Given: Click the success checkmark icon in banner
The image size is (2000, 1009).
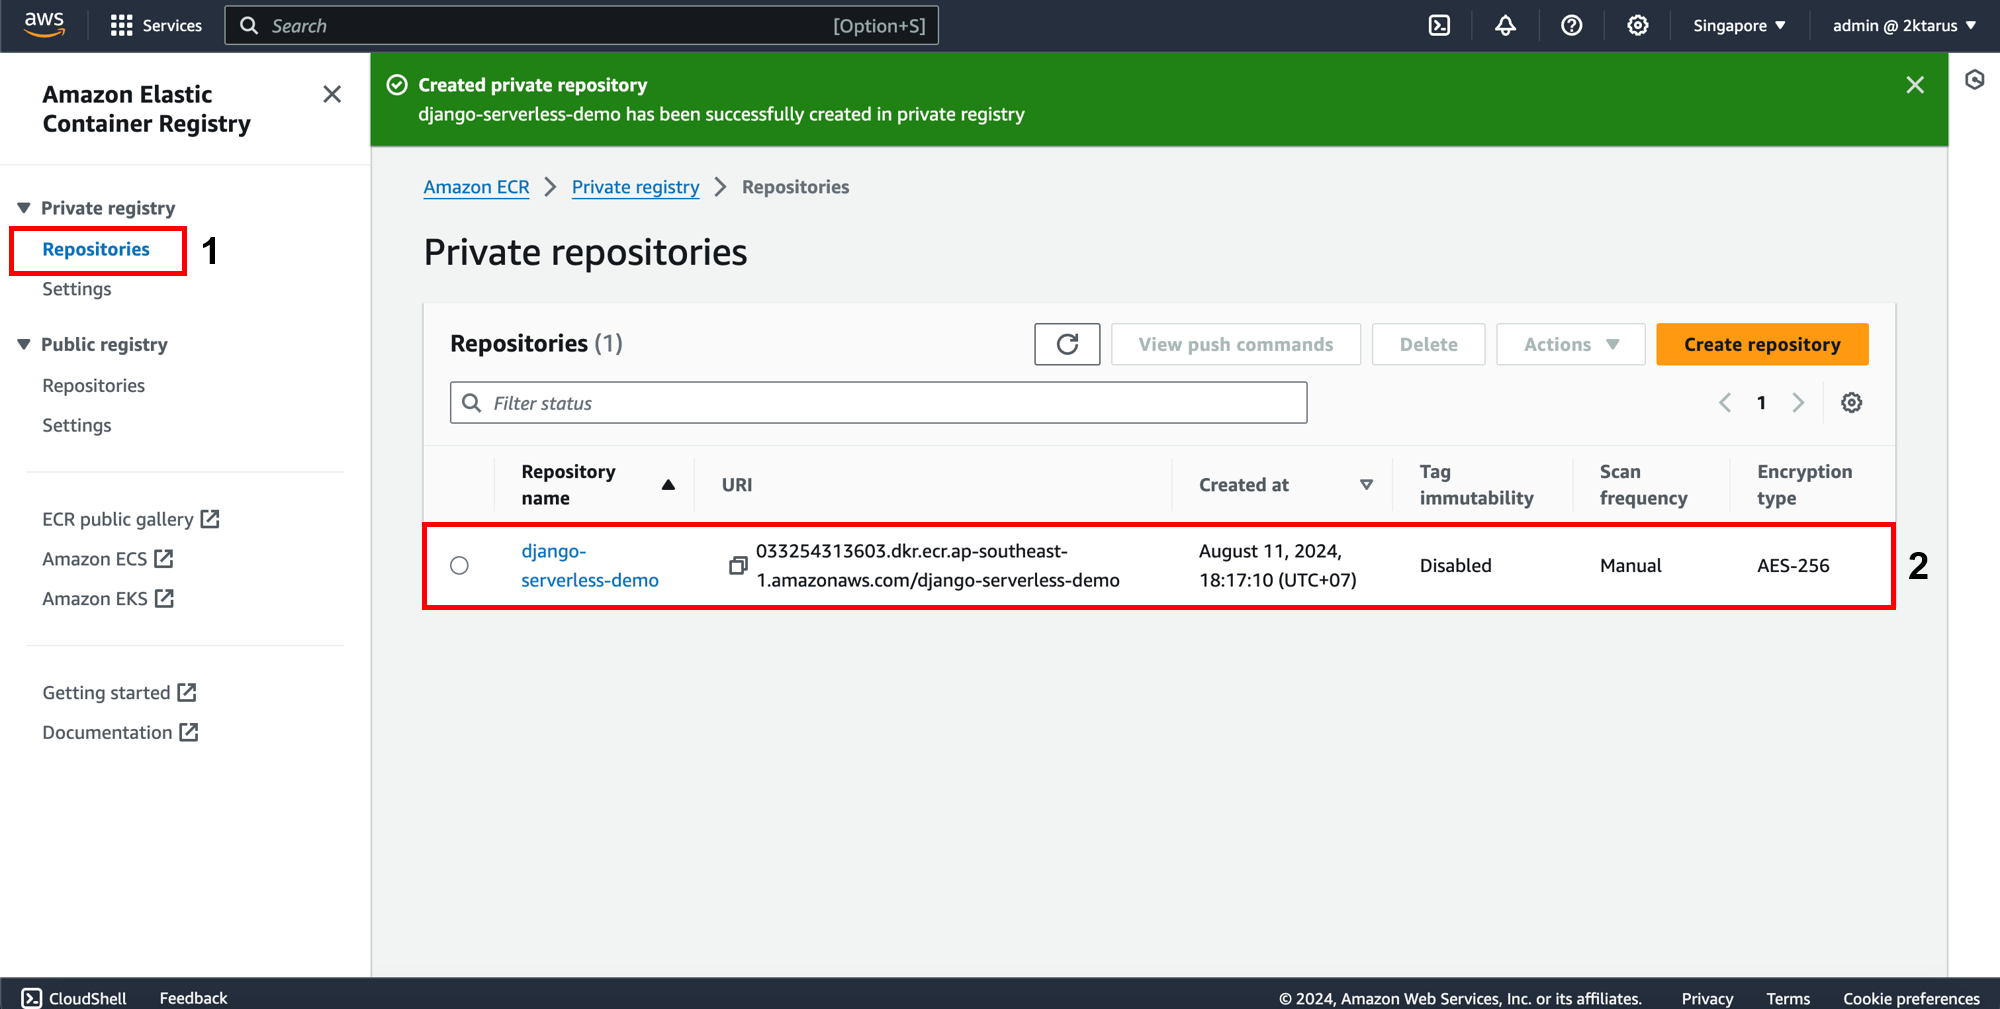Looking at the screenshot, I should tap(397, 85).
